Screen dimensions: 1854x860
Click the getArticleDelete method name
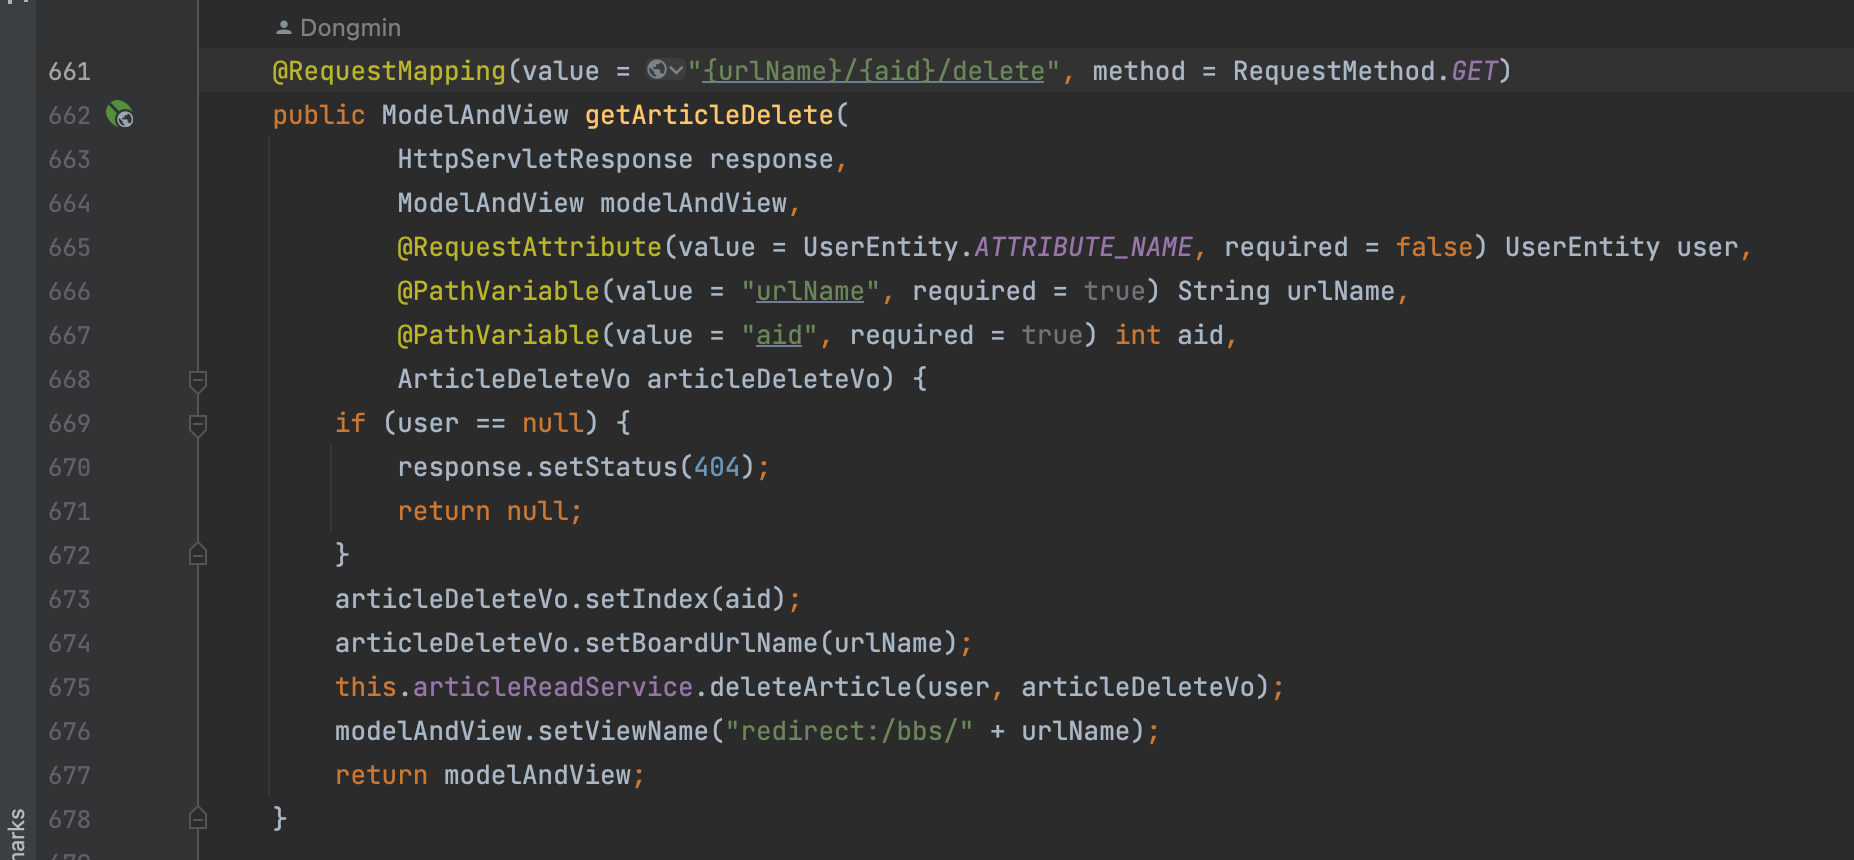[x=709, y=115]
